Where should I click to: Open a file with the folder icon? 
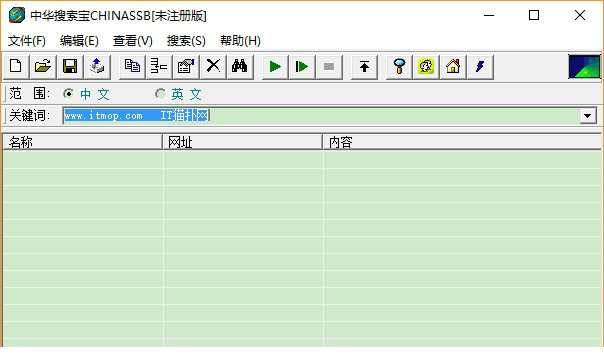pos(43,67)
